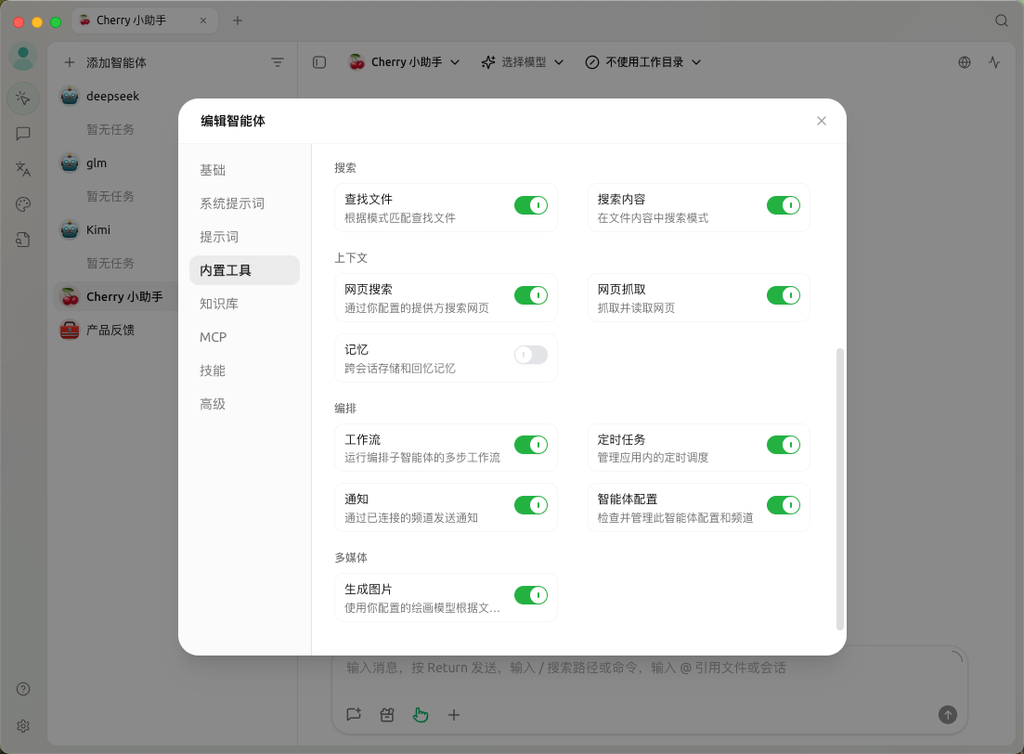Click the send arrow button
Viewport: 1024px width, 754px height.
(948, 715)
